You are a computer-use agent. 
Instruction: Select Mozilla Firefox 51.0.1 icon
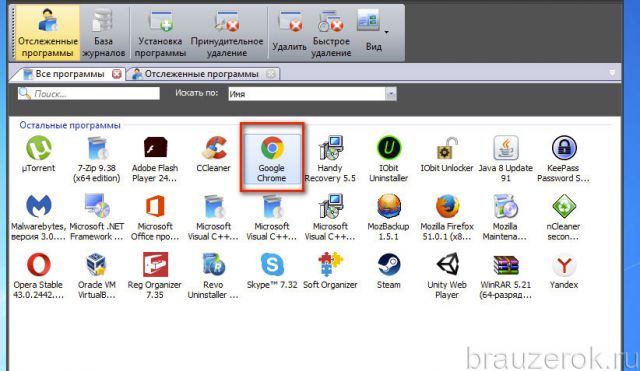click(x=447, y=206)
